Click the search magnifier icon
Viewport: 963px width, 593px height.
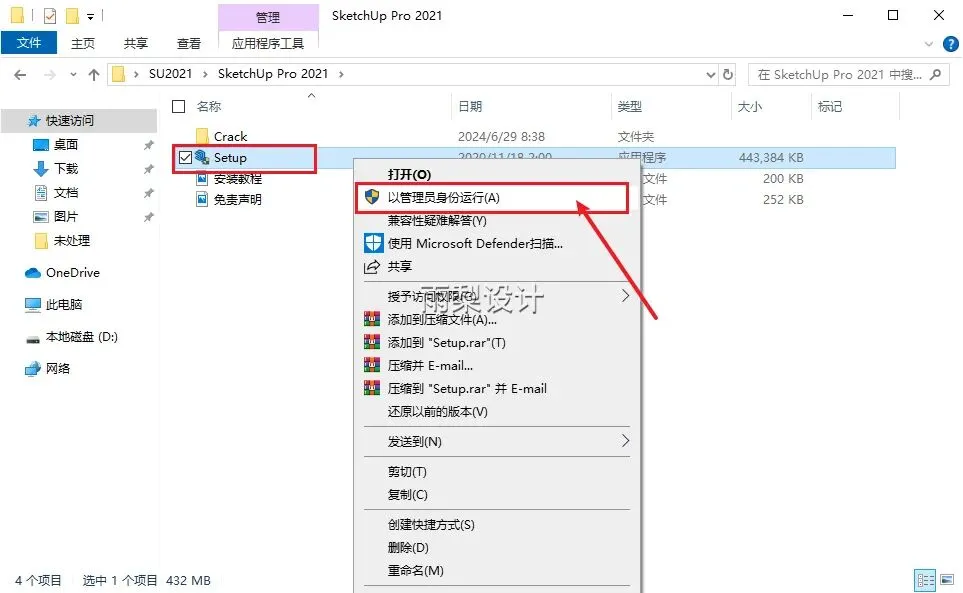pos(935,74)
